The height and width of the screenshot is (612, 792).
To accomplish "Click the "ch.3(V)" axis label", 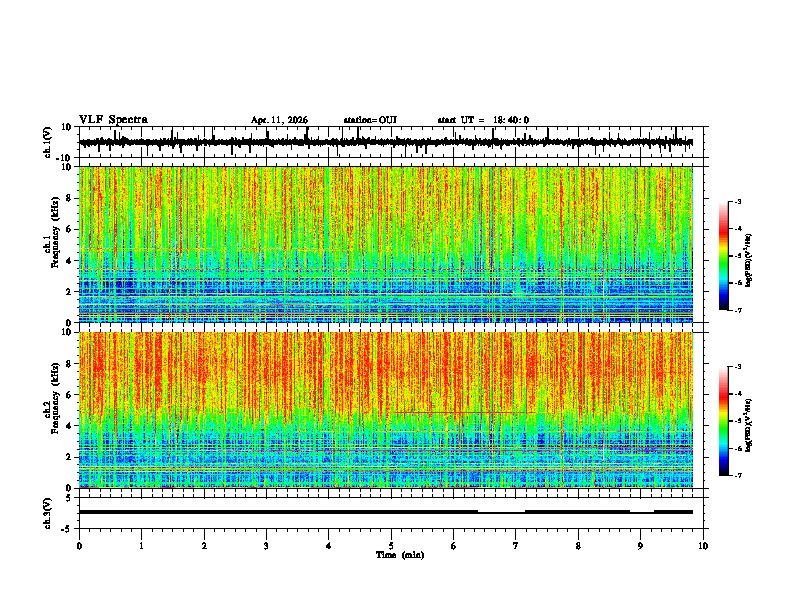I will pyautogui.click(x=48, y=513).
